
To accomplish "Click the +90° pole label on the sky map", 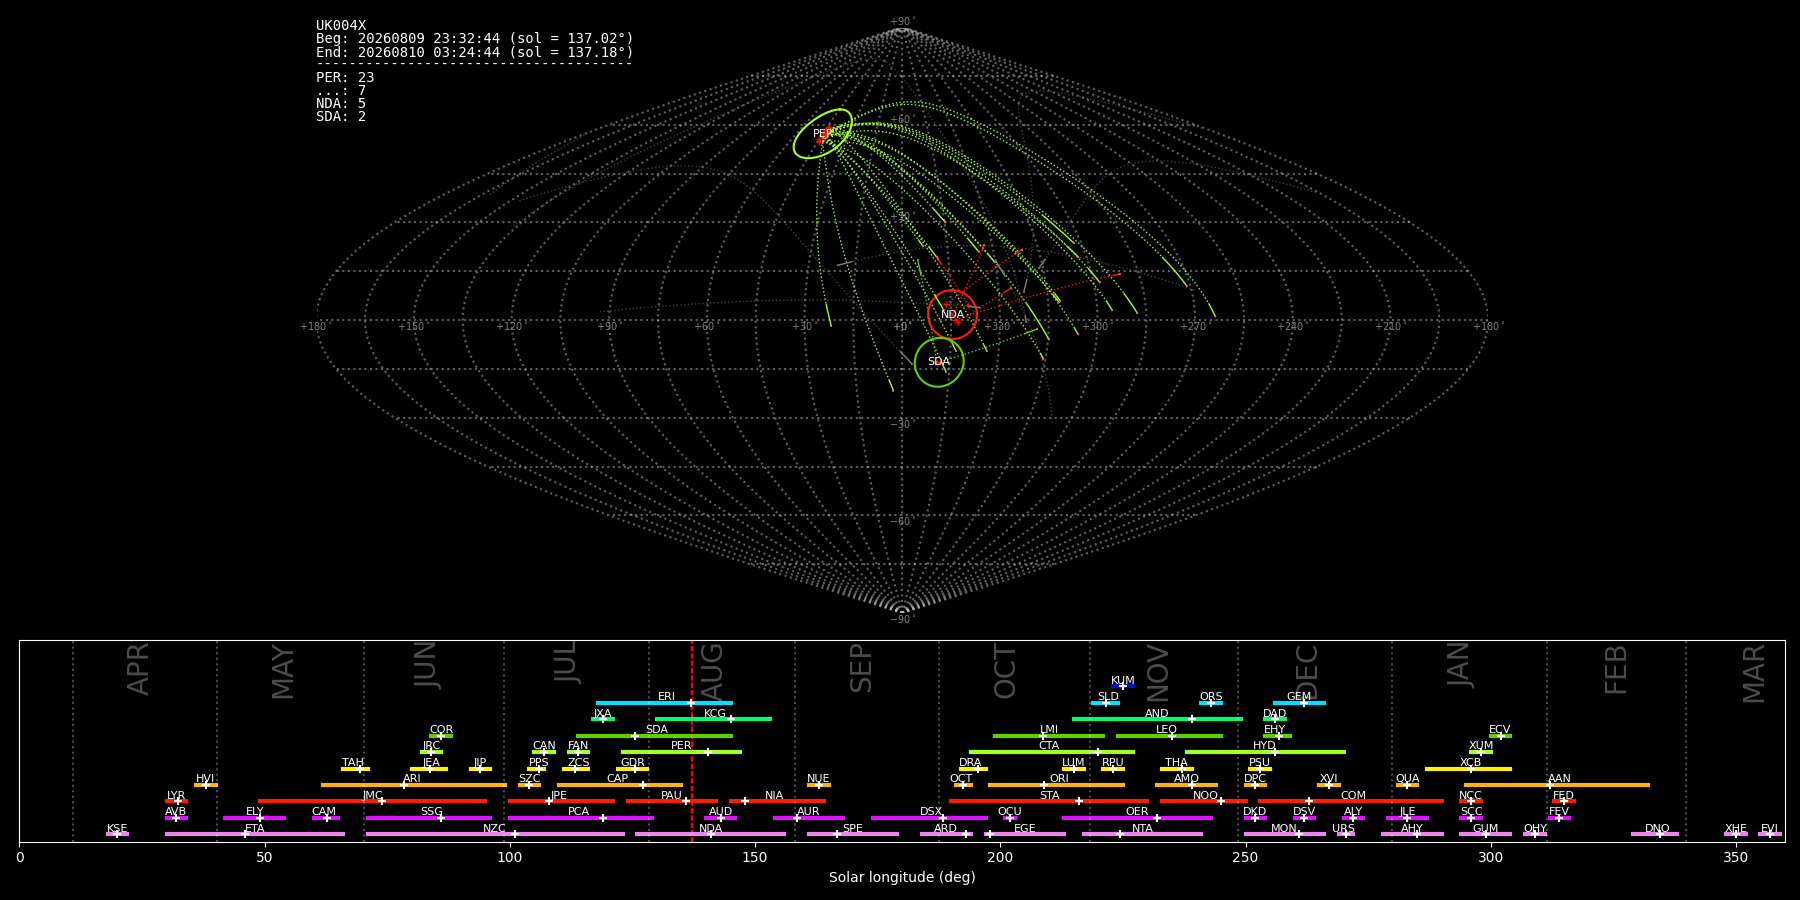I will click(x=902, y=22).
